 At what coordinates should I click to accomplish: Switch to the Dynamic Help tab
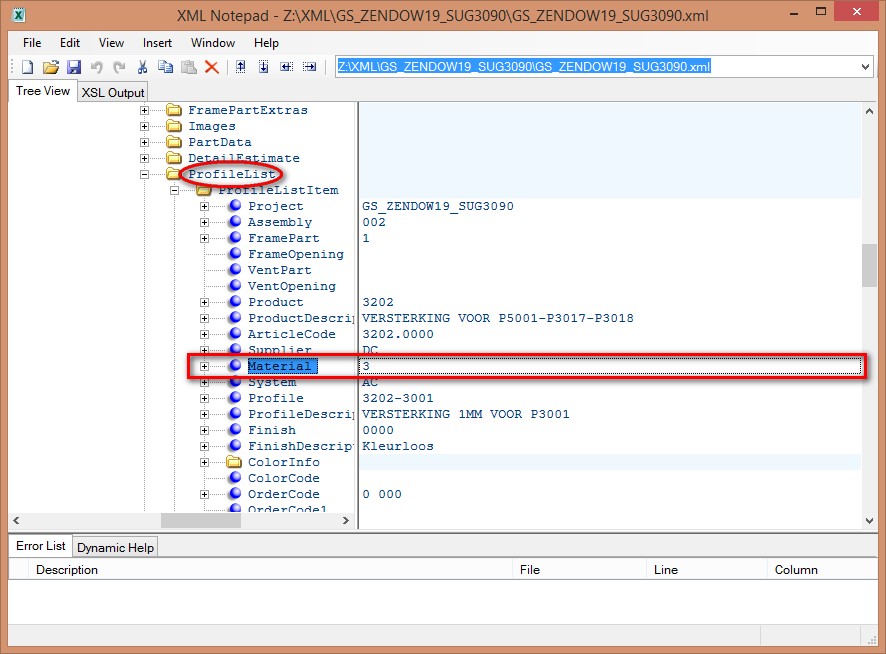115,547
